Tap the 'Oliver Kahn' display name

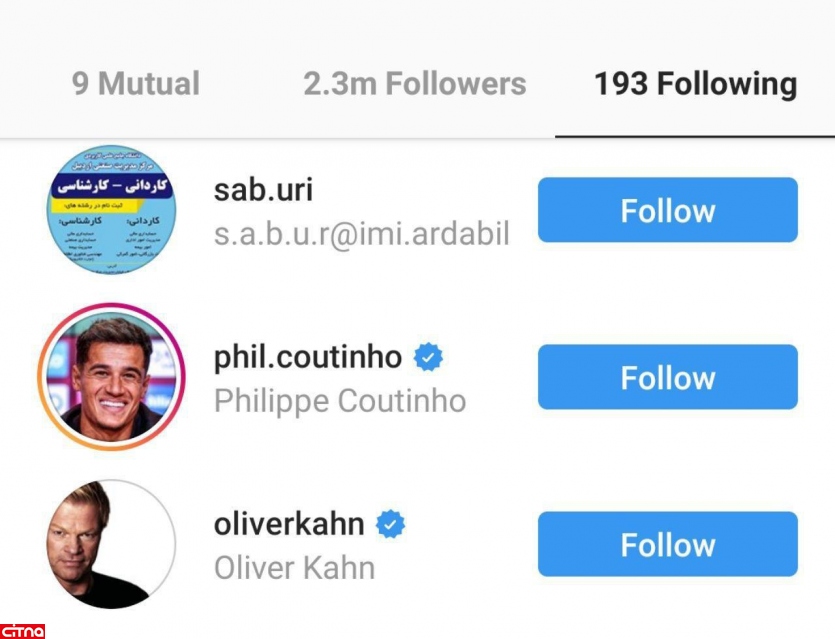click(x=294, y=568)
